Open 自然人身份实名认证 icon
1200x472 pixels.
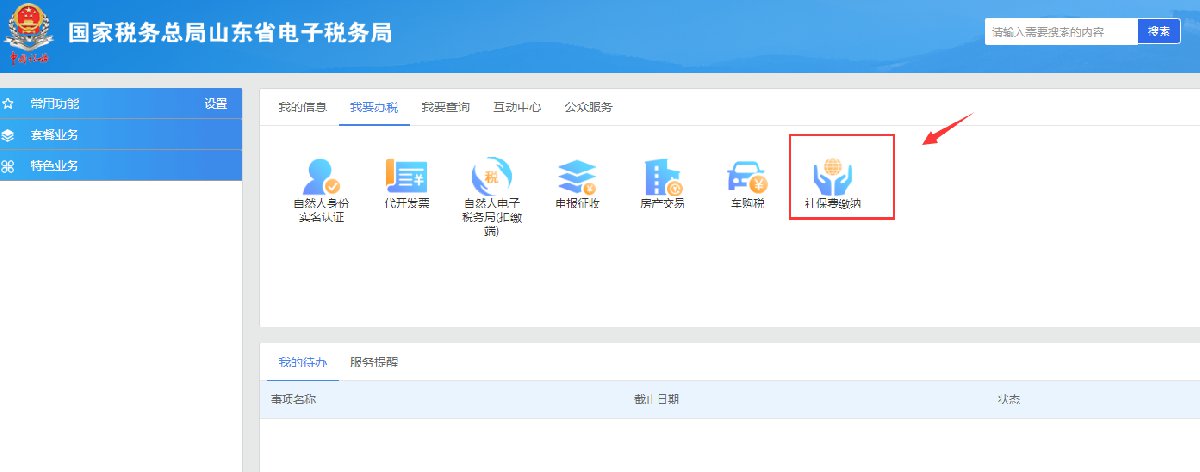[321, 176]
